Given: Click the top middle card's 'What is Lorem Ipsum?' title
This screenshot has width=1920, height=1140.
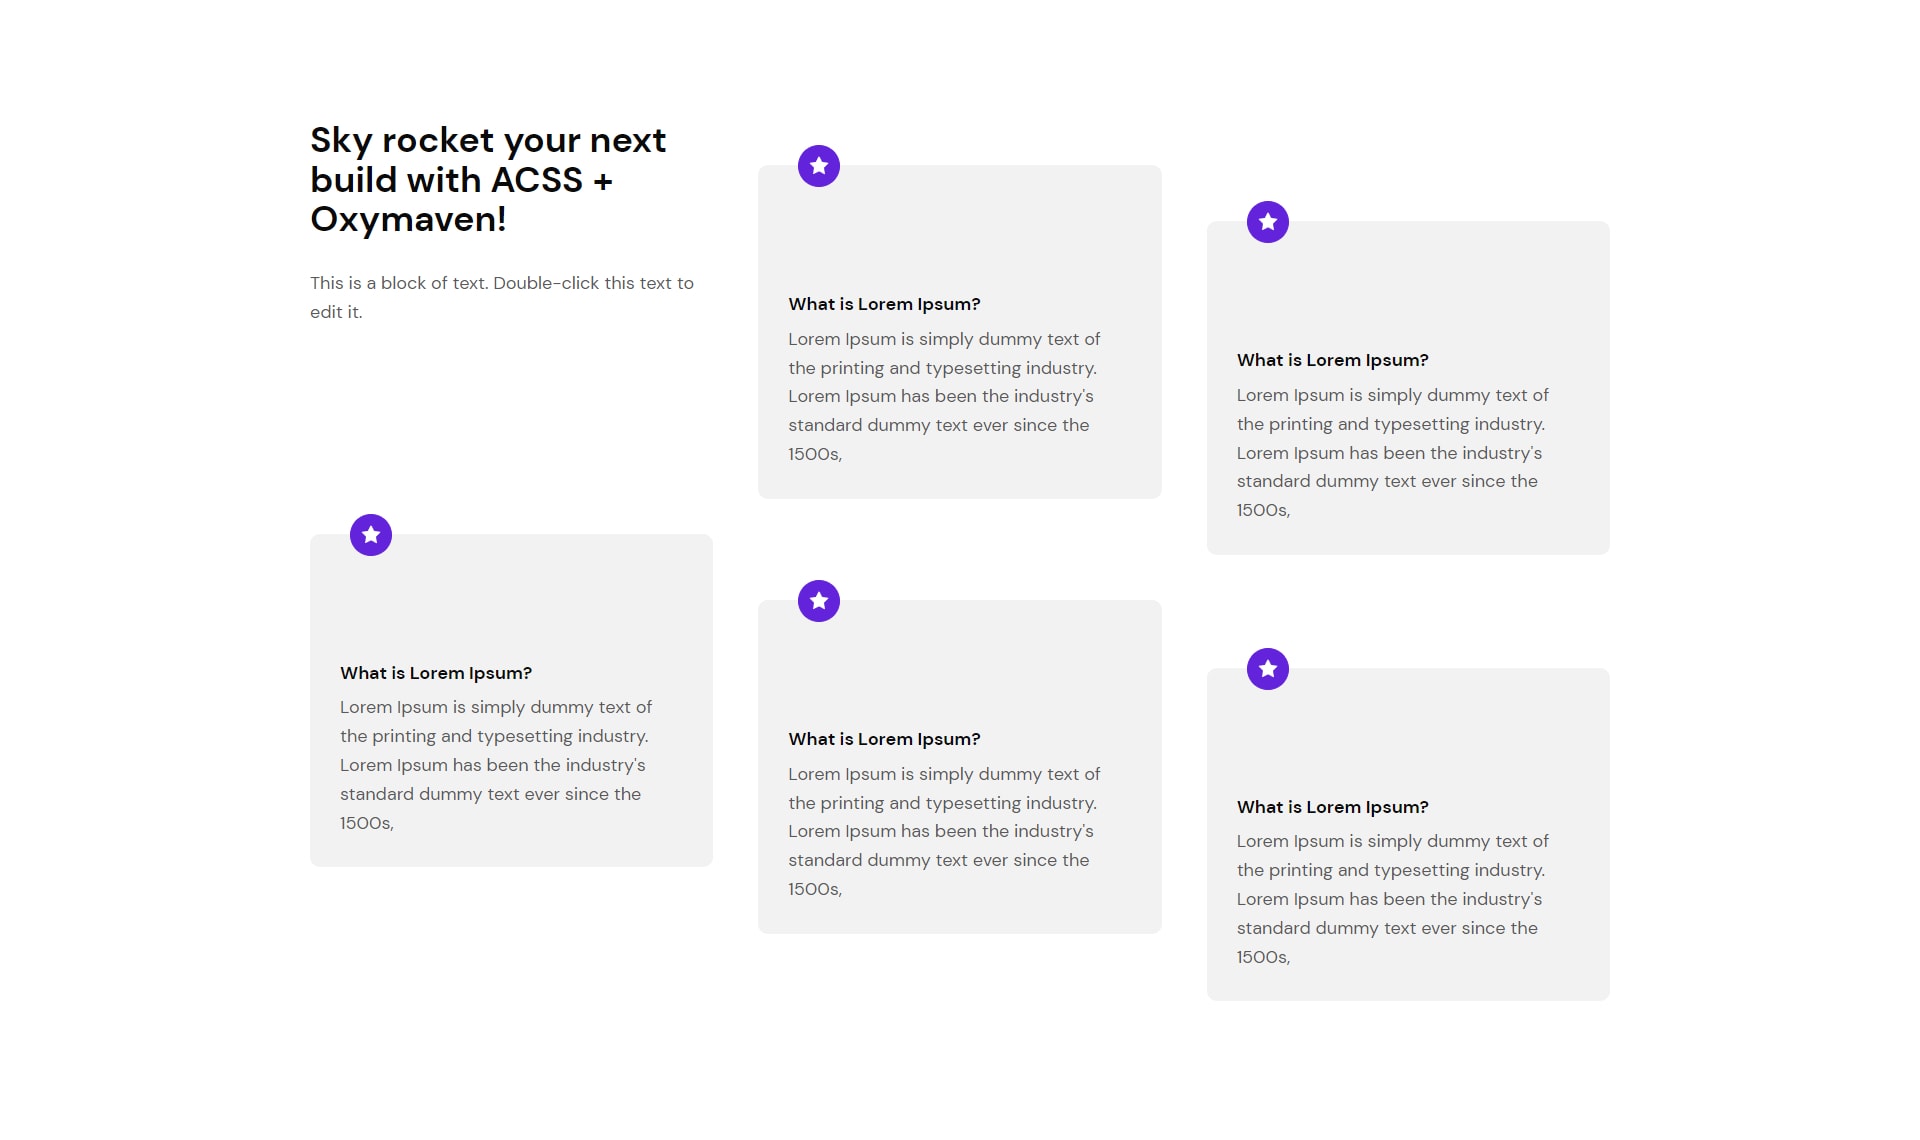Looking at the screenshot, I should [884, 304].
